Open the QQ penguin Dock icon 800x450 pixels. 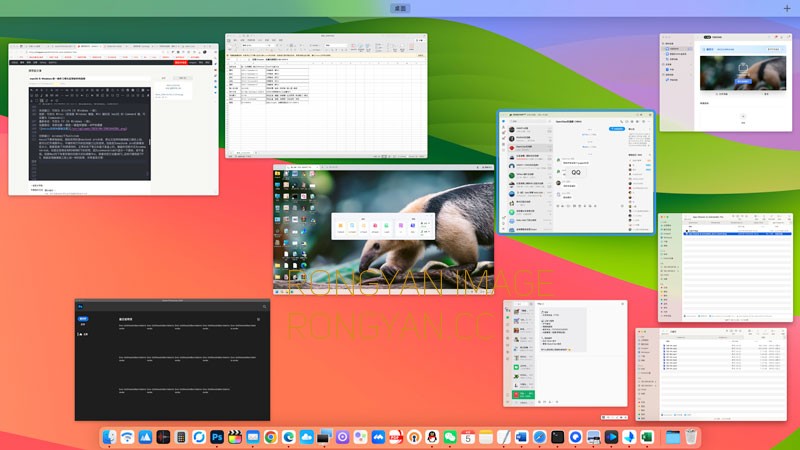pyautogui.click(x=432, y=437)
